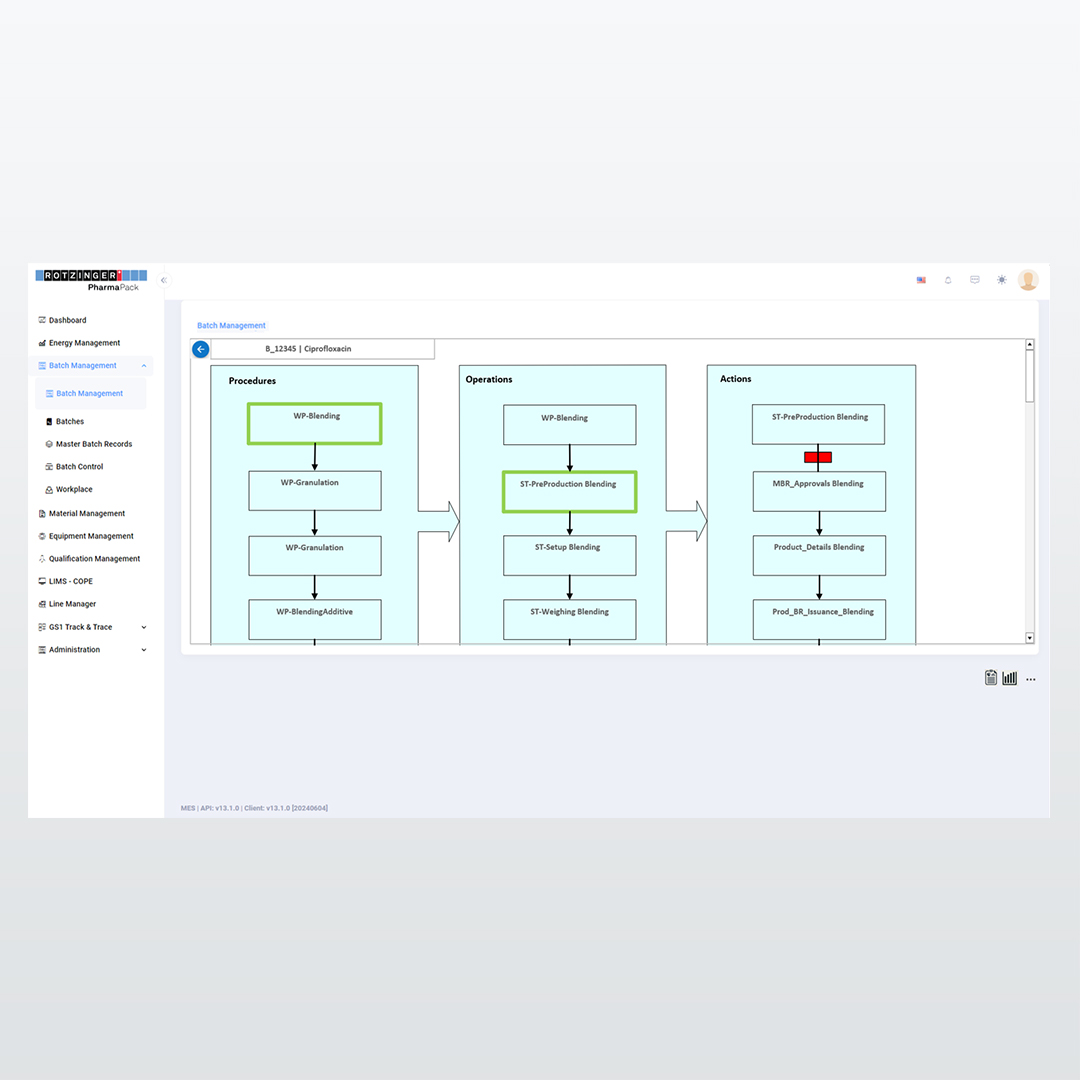Click the GS1 Track & Trace icon
The image size is (1080, 1080).
[x=42, y=627]
